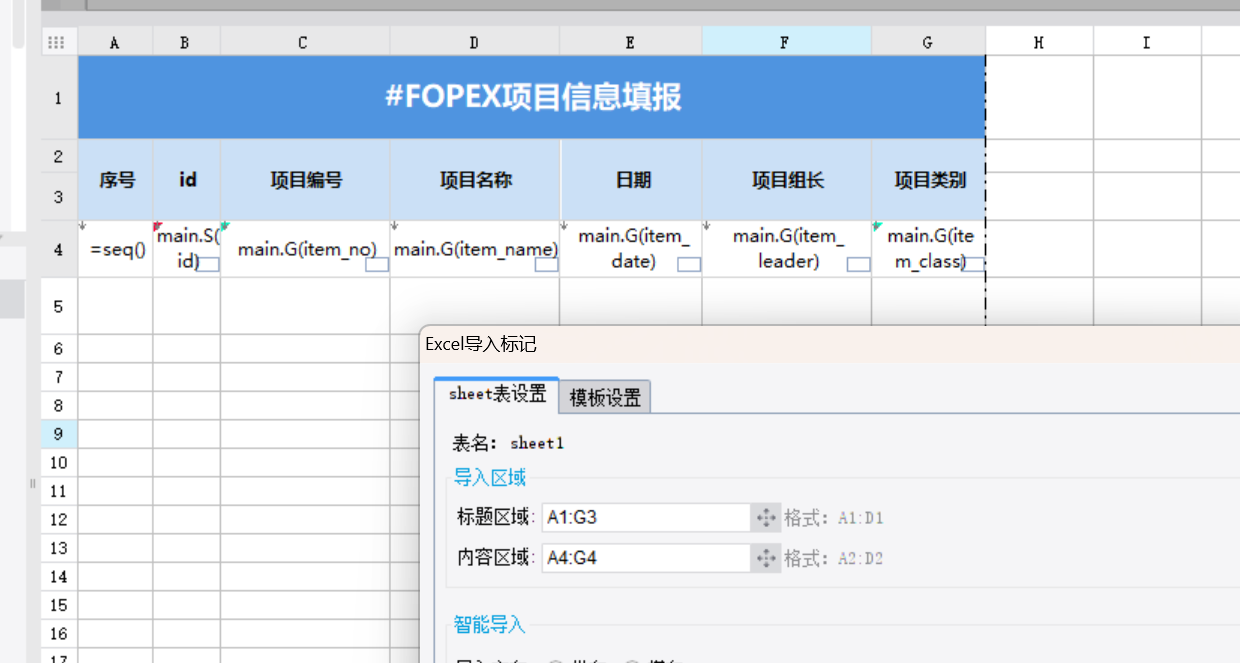Click widget box icon in cell B4
Image resolution: width=1240 pixels, height=663 pixels.
tap(208, 265)
